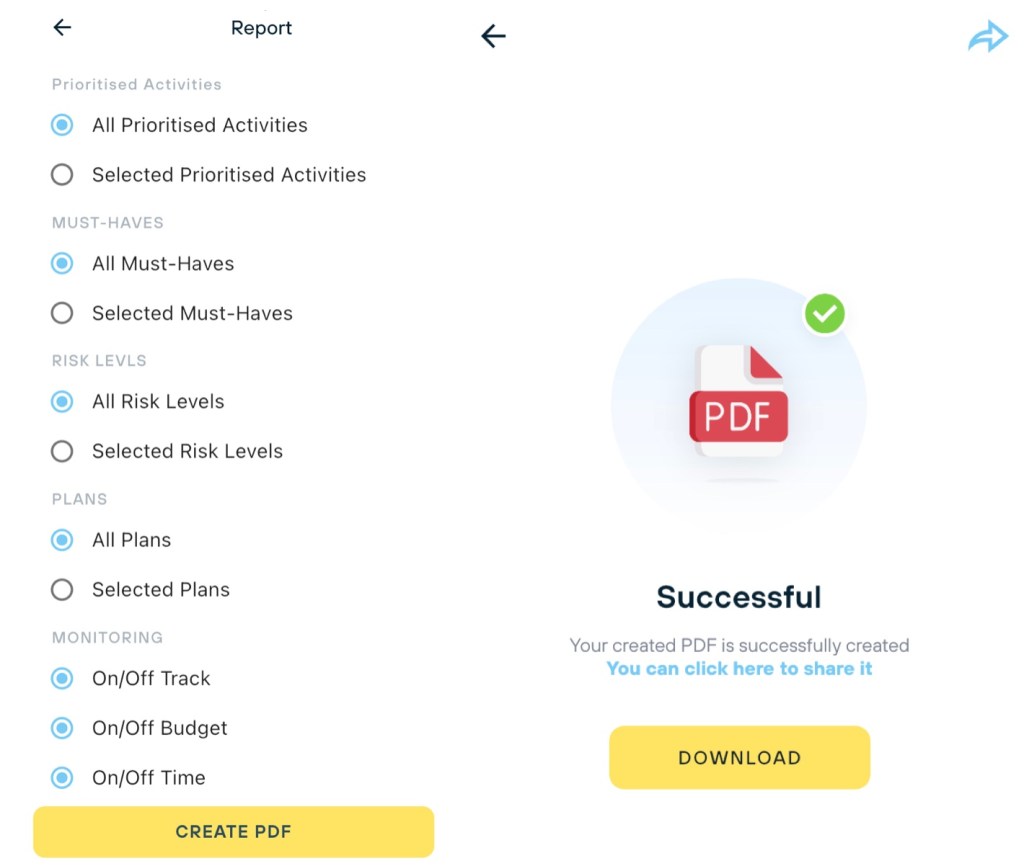Viewport: 1024px width, 866px height.
Task: Tap the green success checkmark badge
Action: [825, 314]
